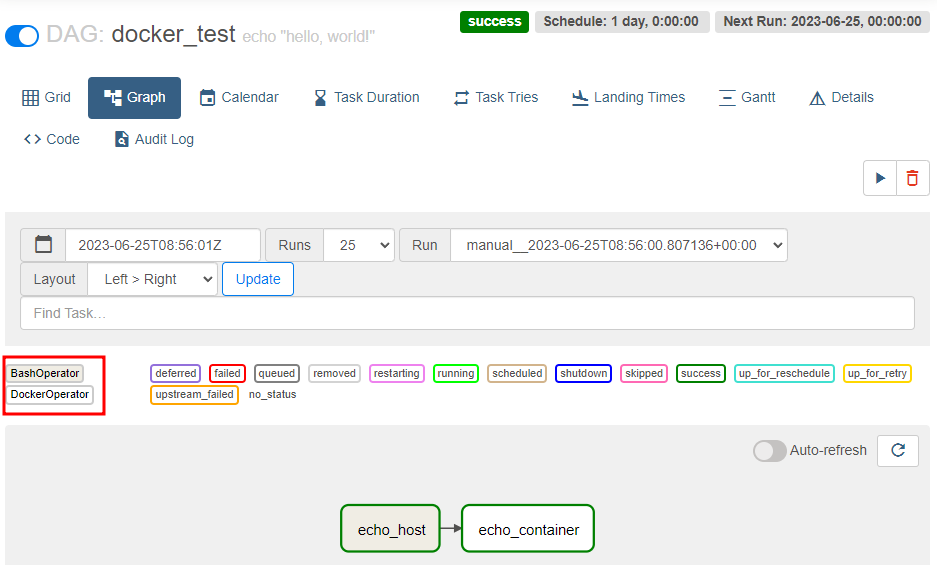Open the Gantt chart tab
This screenshot has height=565, width=937.
click(747, 97)
